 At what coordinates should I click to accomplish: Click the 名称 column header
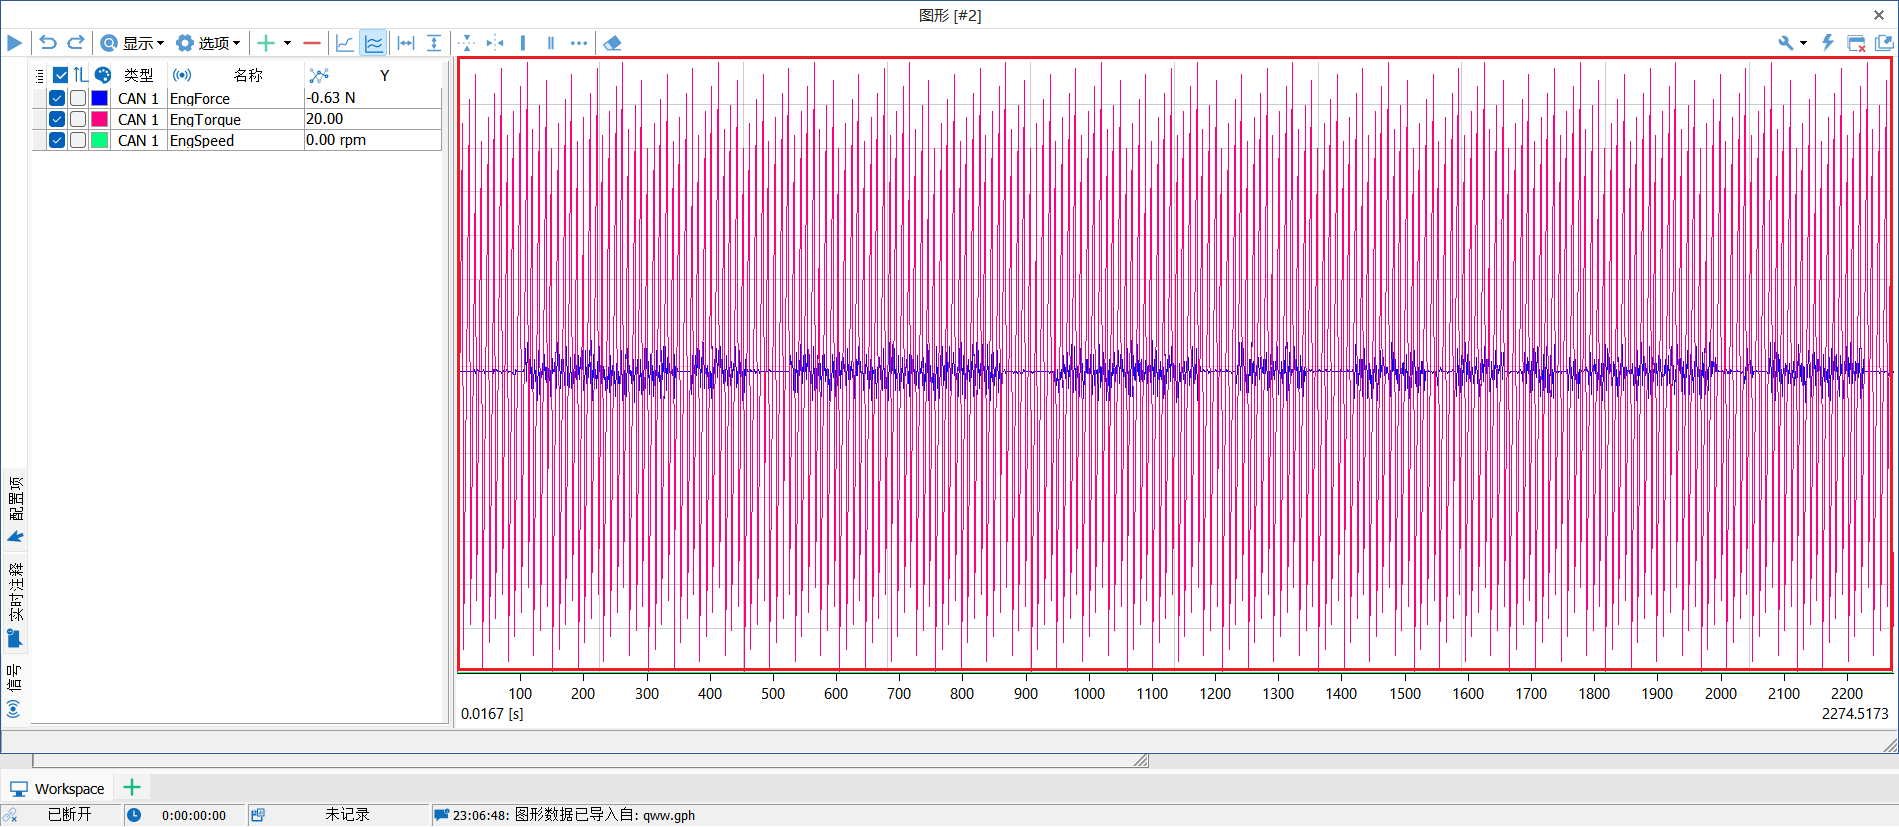coord(248,75)
